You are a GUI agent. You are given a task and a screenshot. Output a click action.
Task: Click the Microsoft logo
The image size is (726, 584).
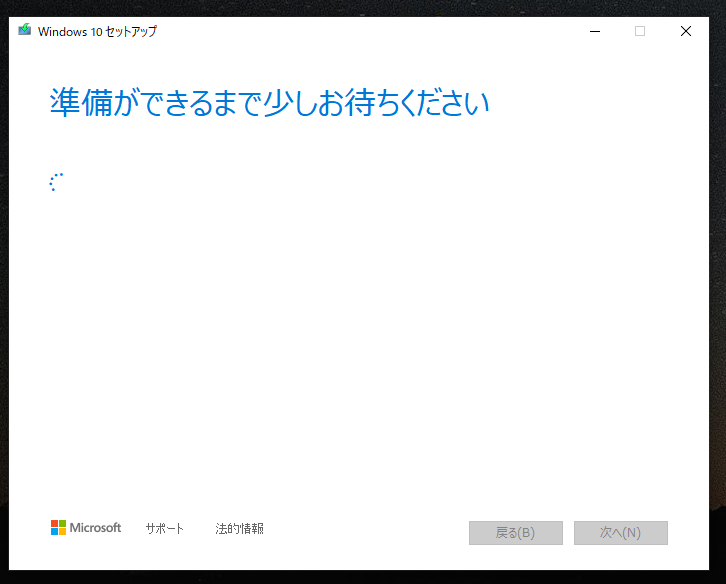tap(86, 527)
